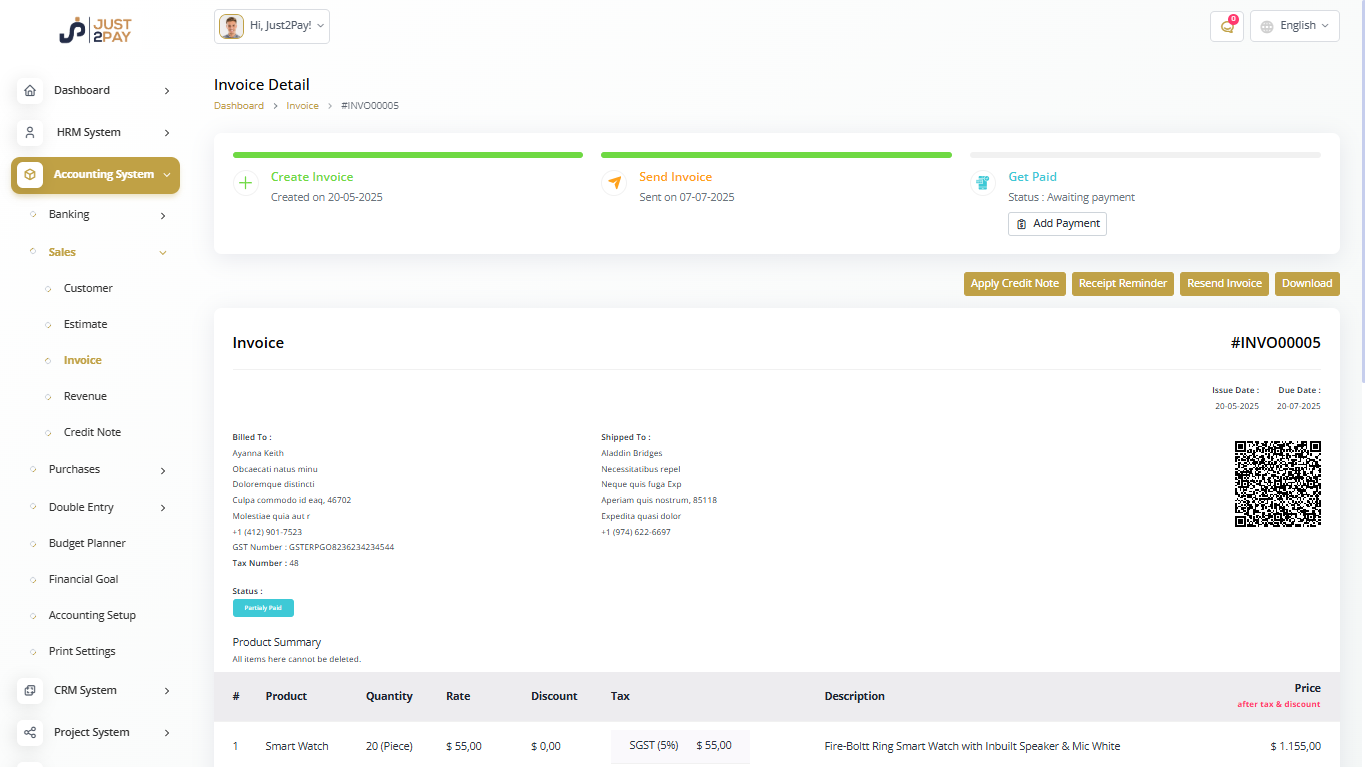Select Banking from the sidebar menu
This screenshot has height=767, width=1365.
click(68, 214)
